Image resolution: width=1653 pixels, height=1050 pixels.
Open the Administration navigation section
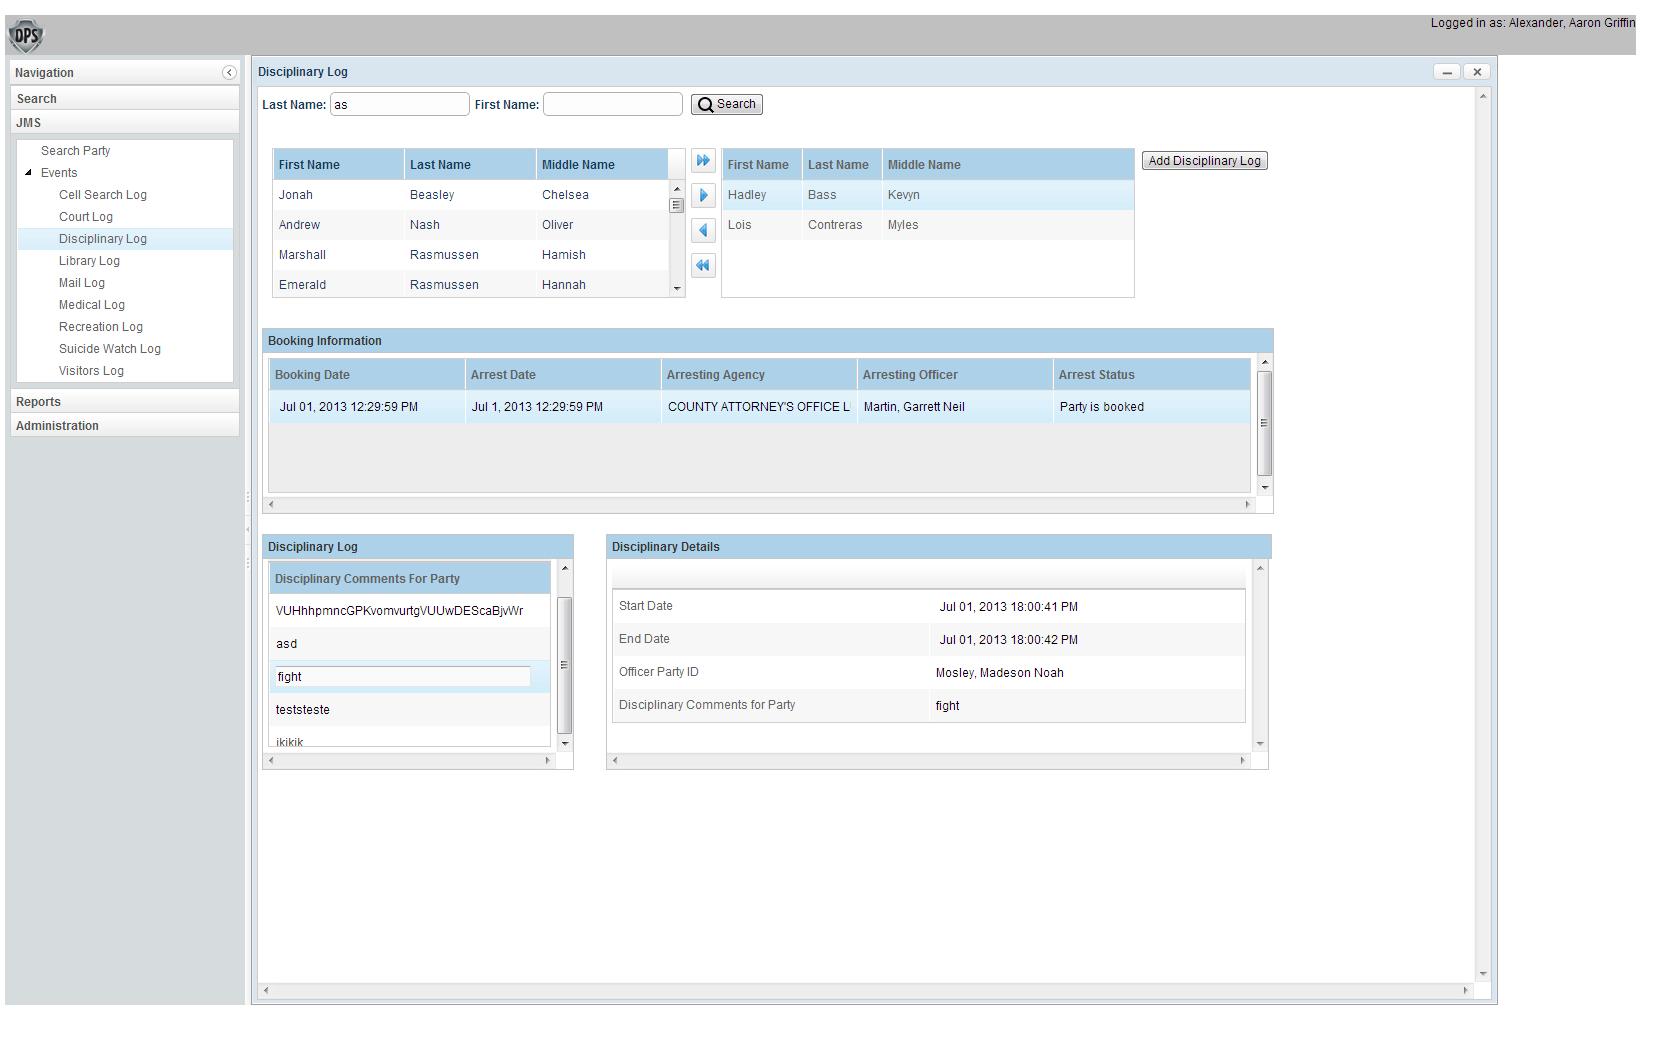tap(125, 425)
